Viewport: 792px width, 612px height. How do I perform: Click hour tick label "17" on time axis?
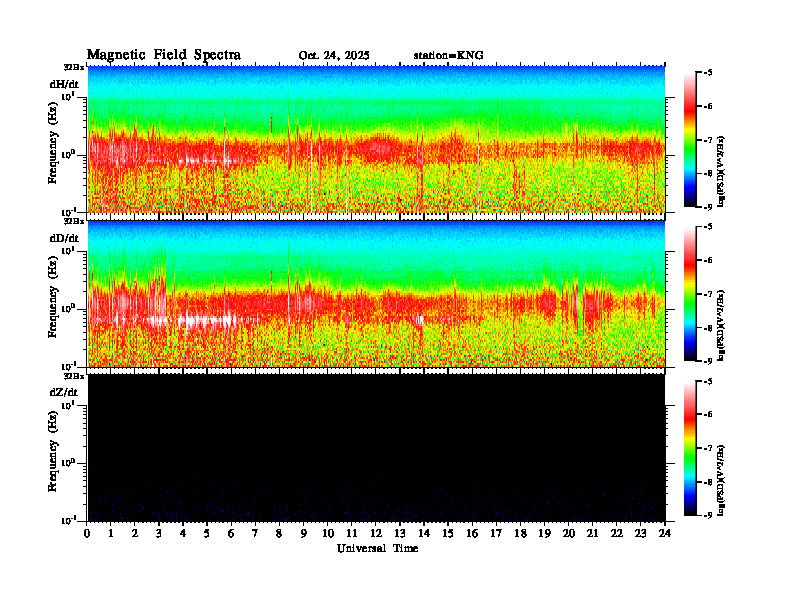(496, 533)
